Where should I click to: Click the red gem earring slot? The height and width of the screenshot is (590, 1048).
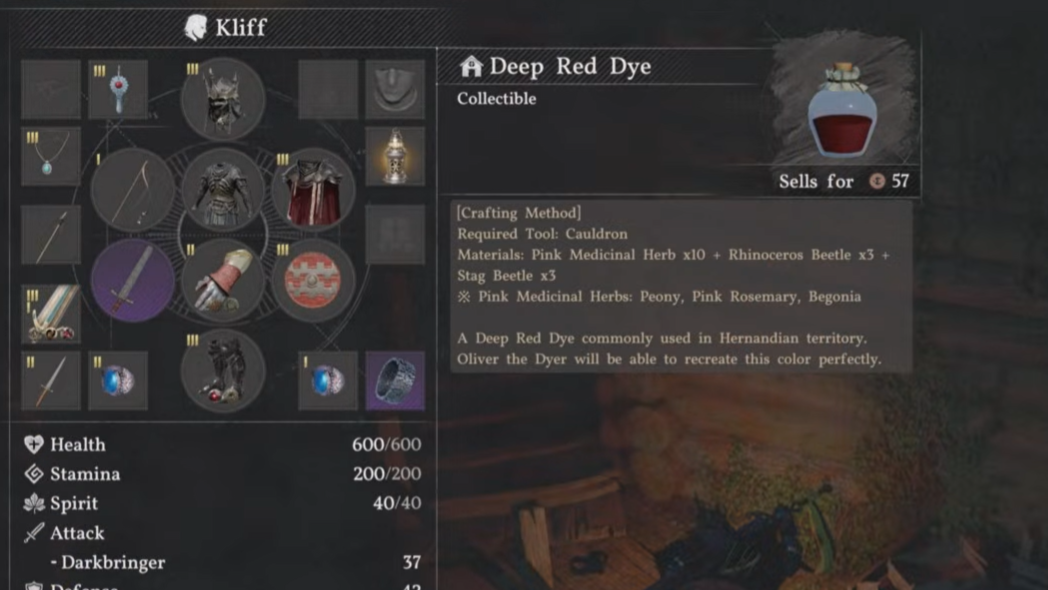click(118, 90)
